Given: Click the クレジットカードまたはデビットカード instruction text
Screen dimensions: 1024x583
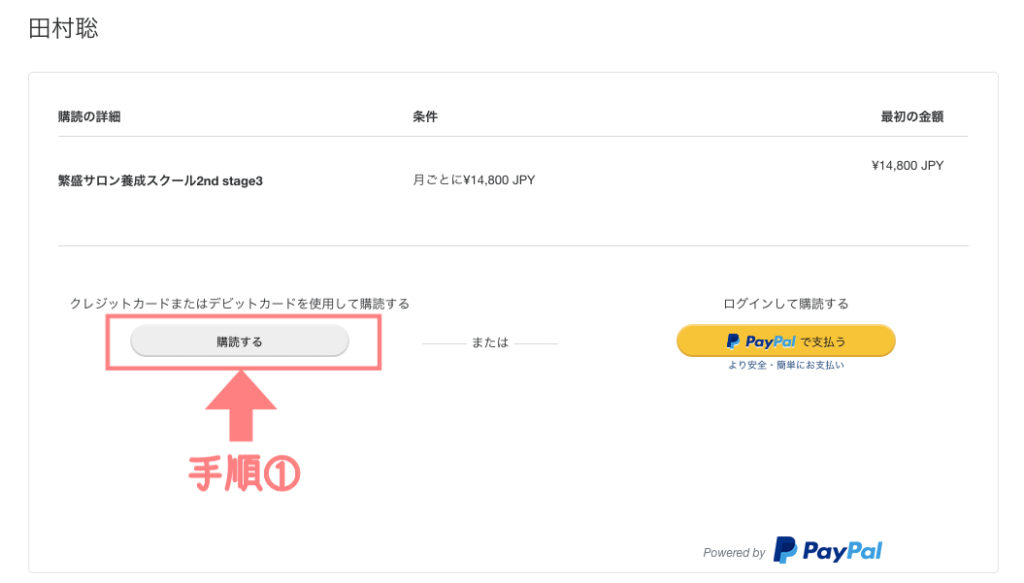Looking at the screenshot, I should pyautogui.click(x=240, y=304).
